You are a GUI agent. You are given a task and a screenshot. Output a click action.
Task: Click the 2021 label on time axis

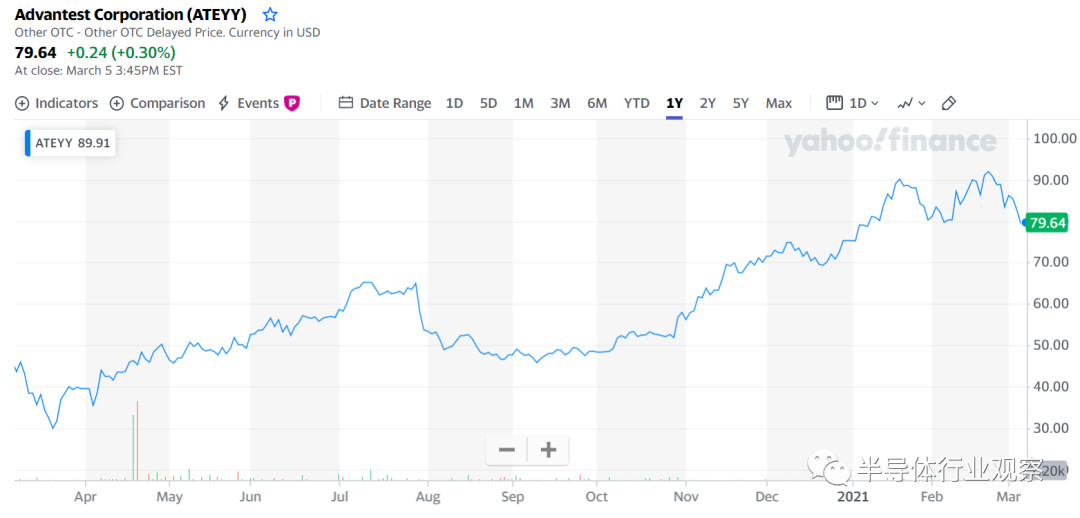tap(851, 496)
